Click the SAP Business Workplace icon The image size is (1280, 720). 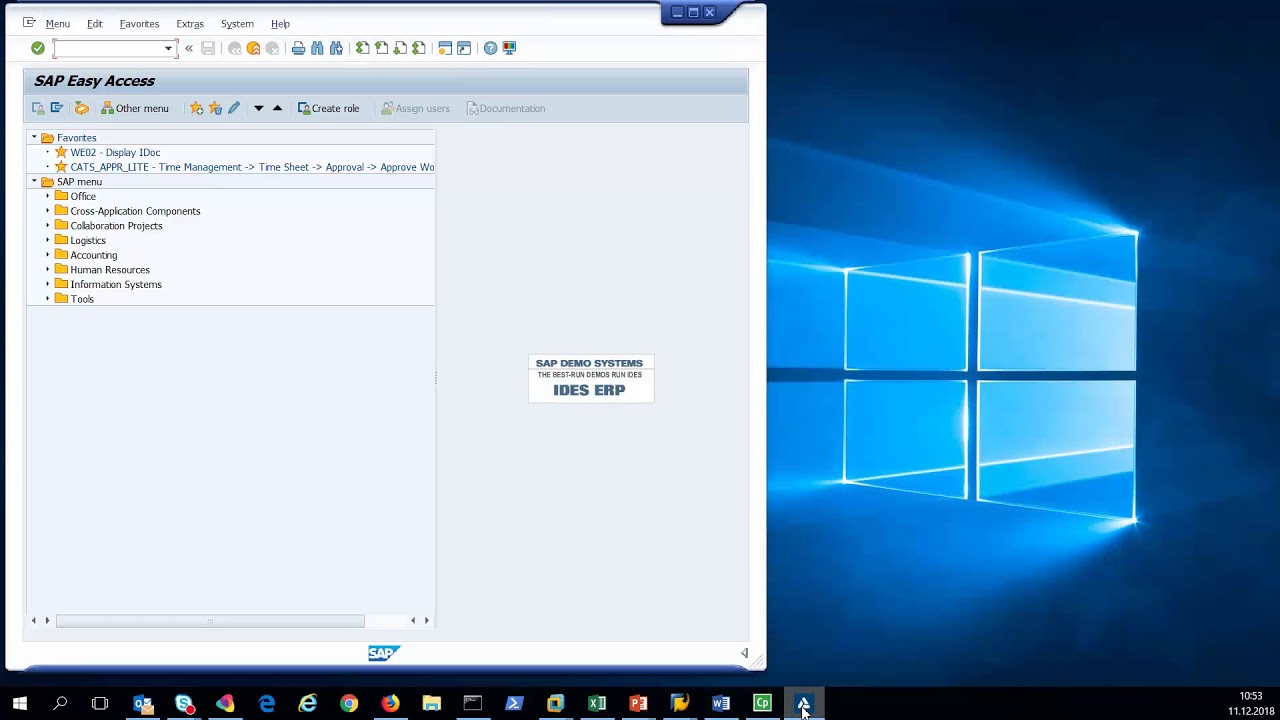81,108
